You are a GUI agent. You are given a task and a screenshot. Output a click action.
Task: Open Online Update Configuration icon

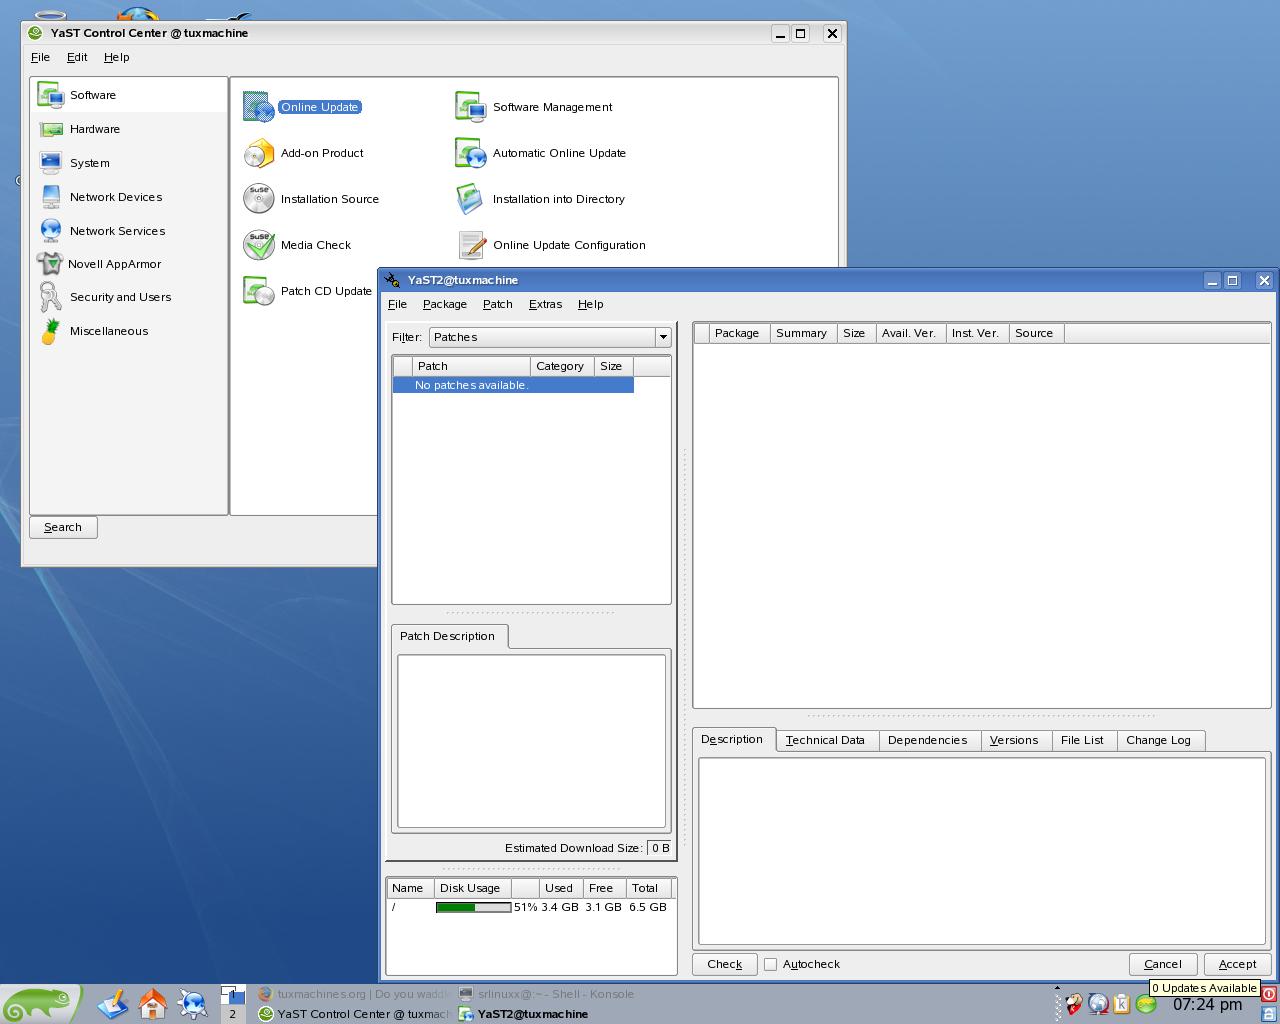pyautogui.click(x=471, y=244)
